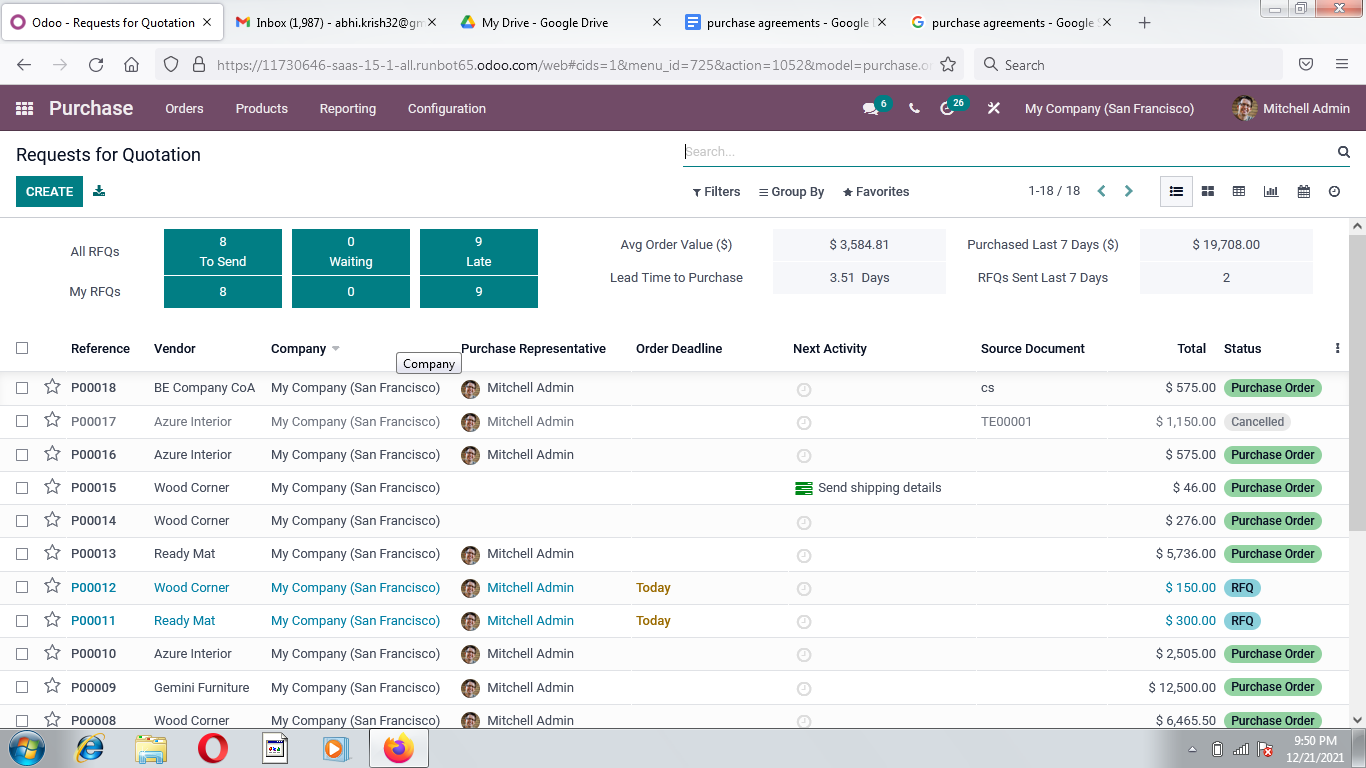Image resolution: width=1366 pixels, height=768 pixels.
Task: Open the Odoo apps grid menu
Action: pos(25,108)
